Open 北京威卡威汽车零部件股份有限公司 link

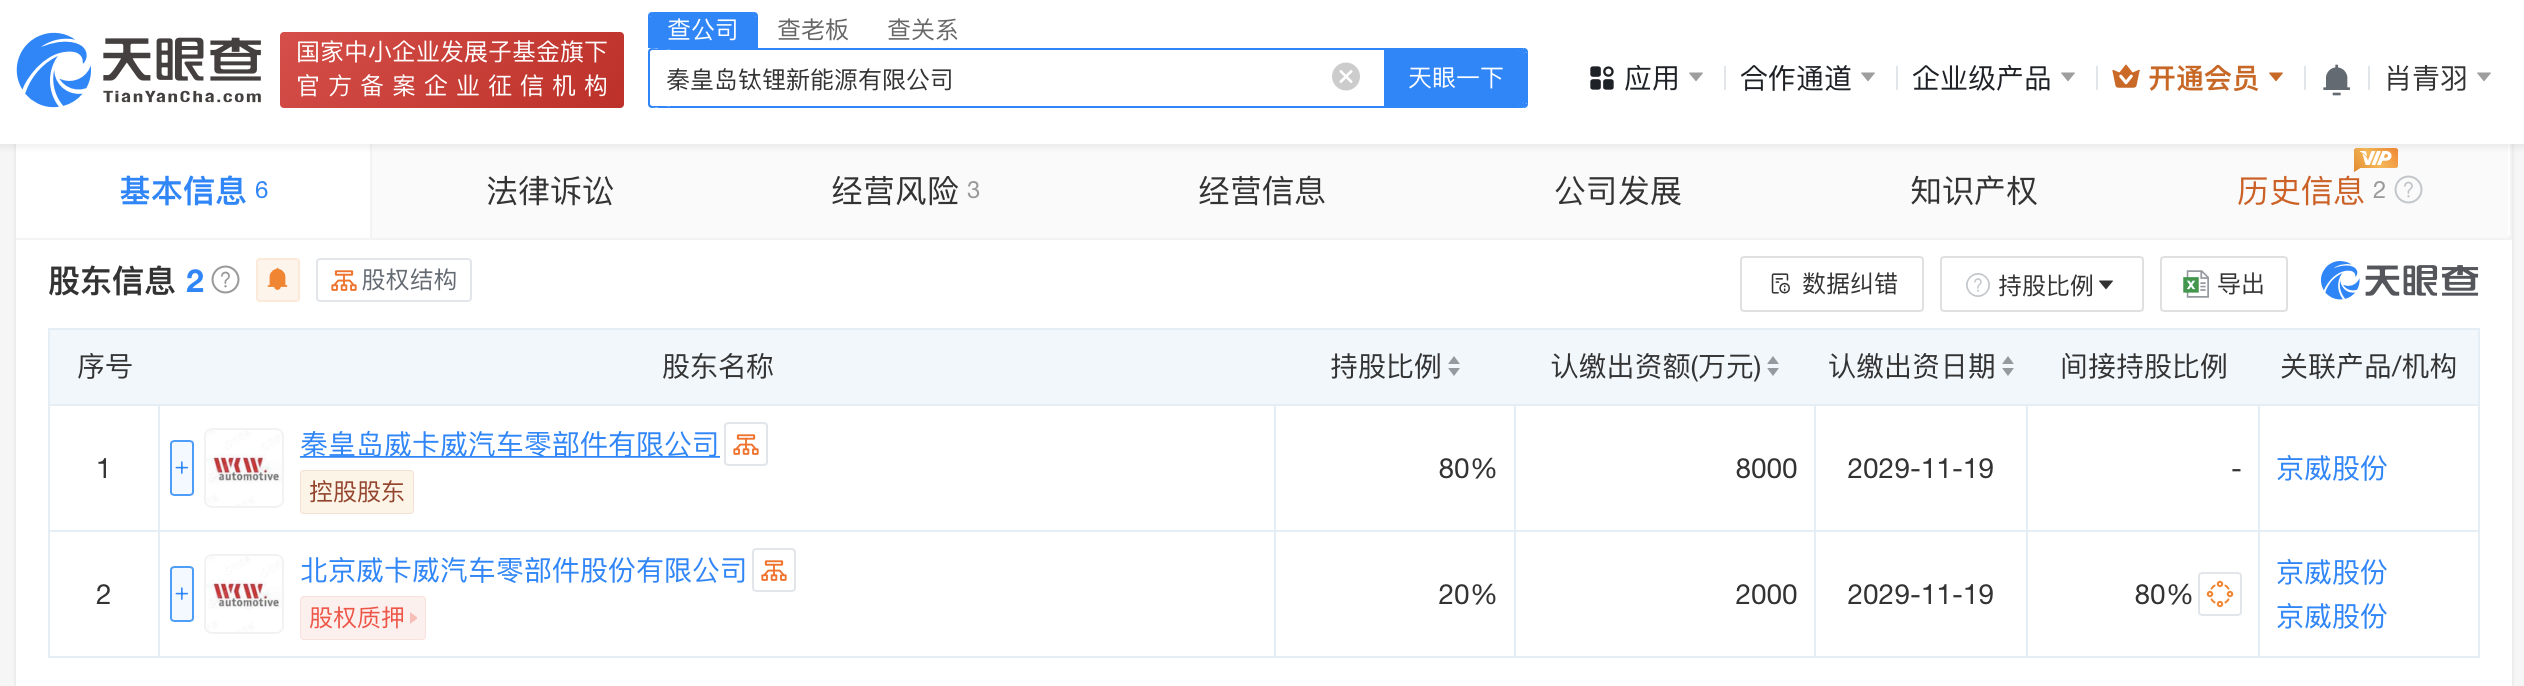point(524,571)
